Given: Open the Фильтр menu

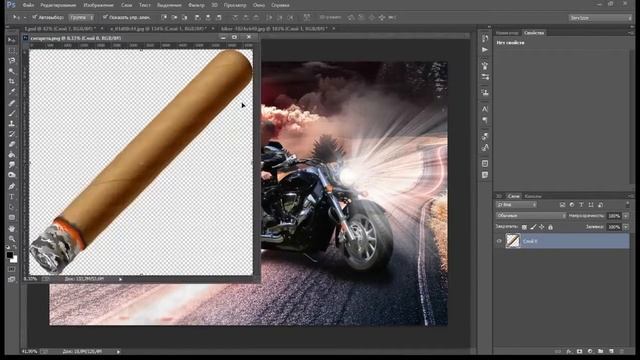Looking at the screenshot, I should (196, 5).
